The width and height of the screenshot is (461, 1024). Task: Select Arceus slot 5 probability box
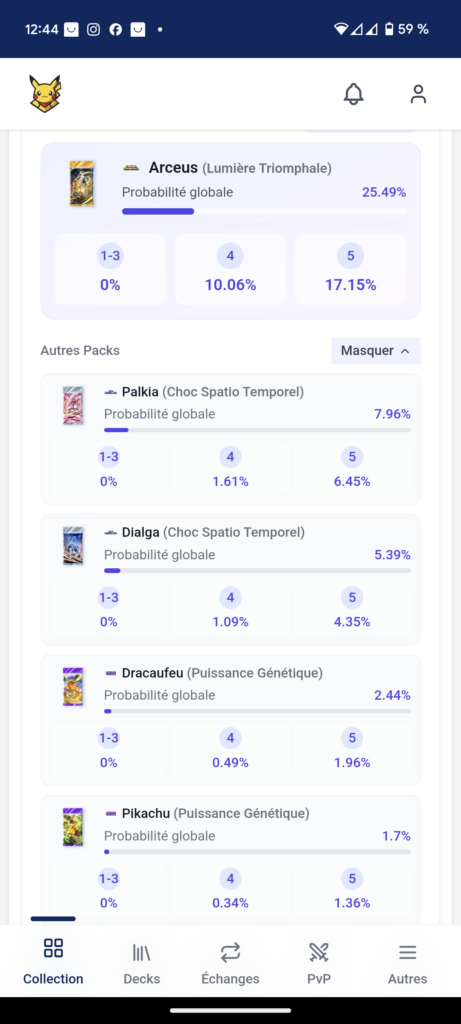(351, 269)
